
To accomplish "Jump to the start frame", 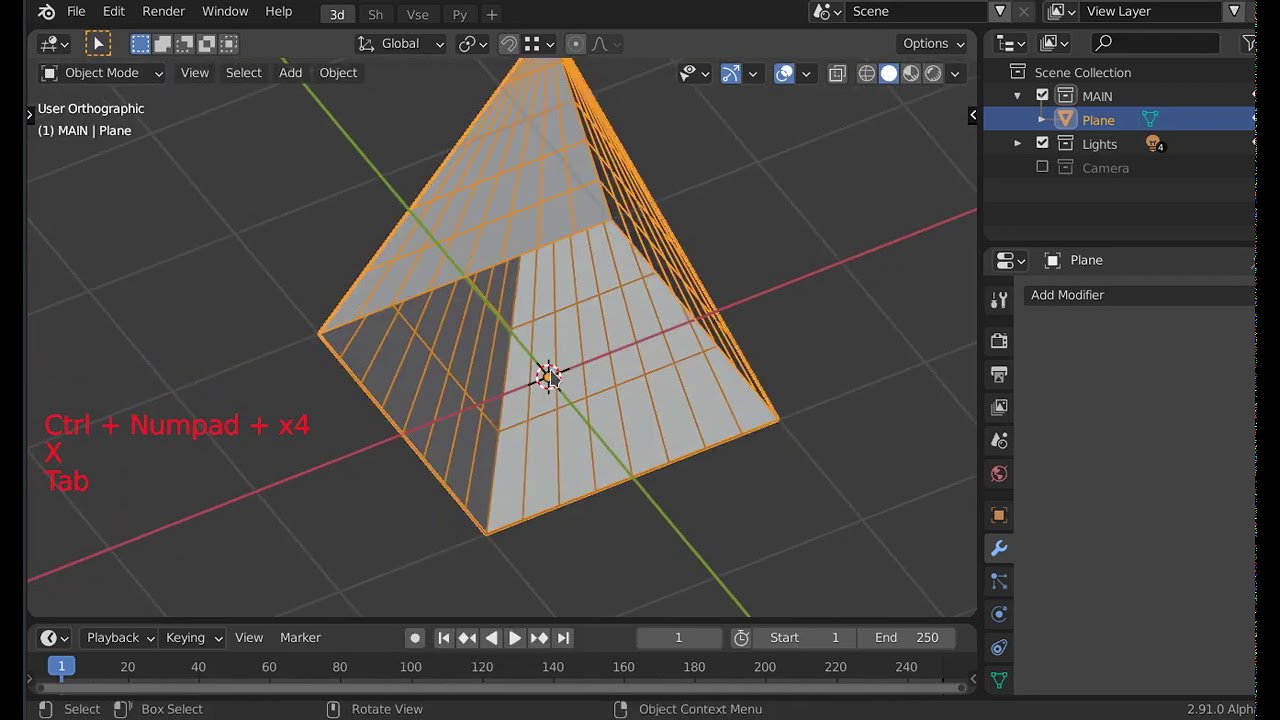I will [x=444, y=638].
